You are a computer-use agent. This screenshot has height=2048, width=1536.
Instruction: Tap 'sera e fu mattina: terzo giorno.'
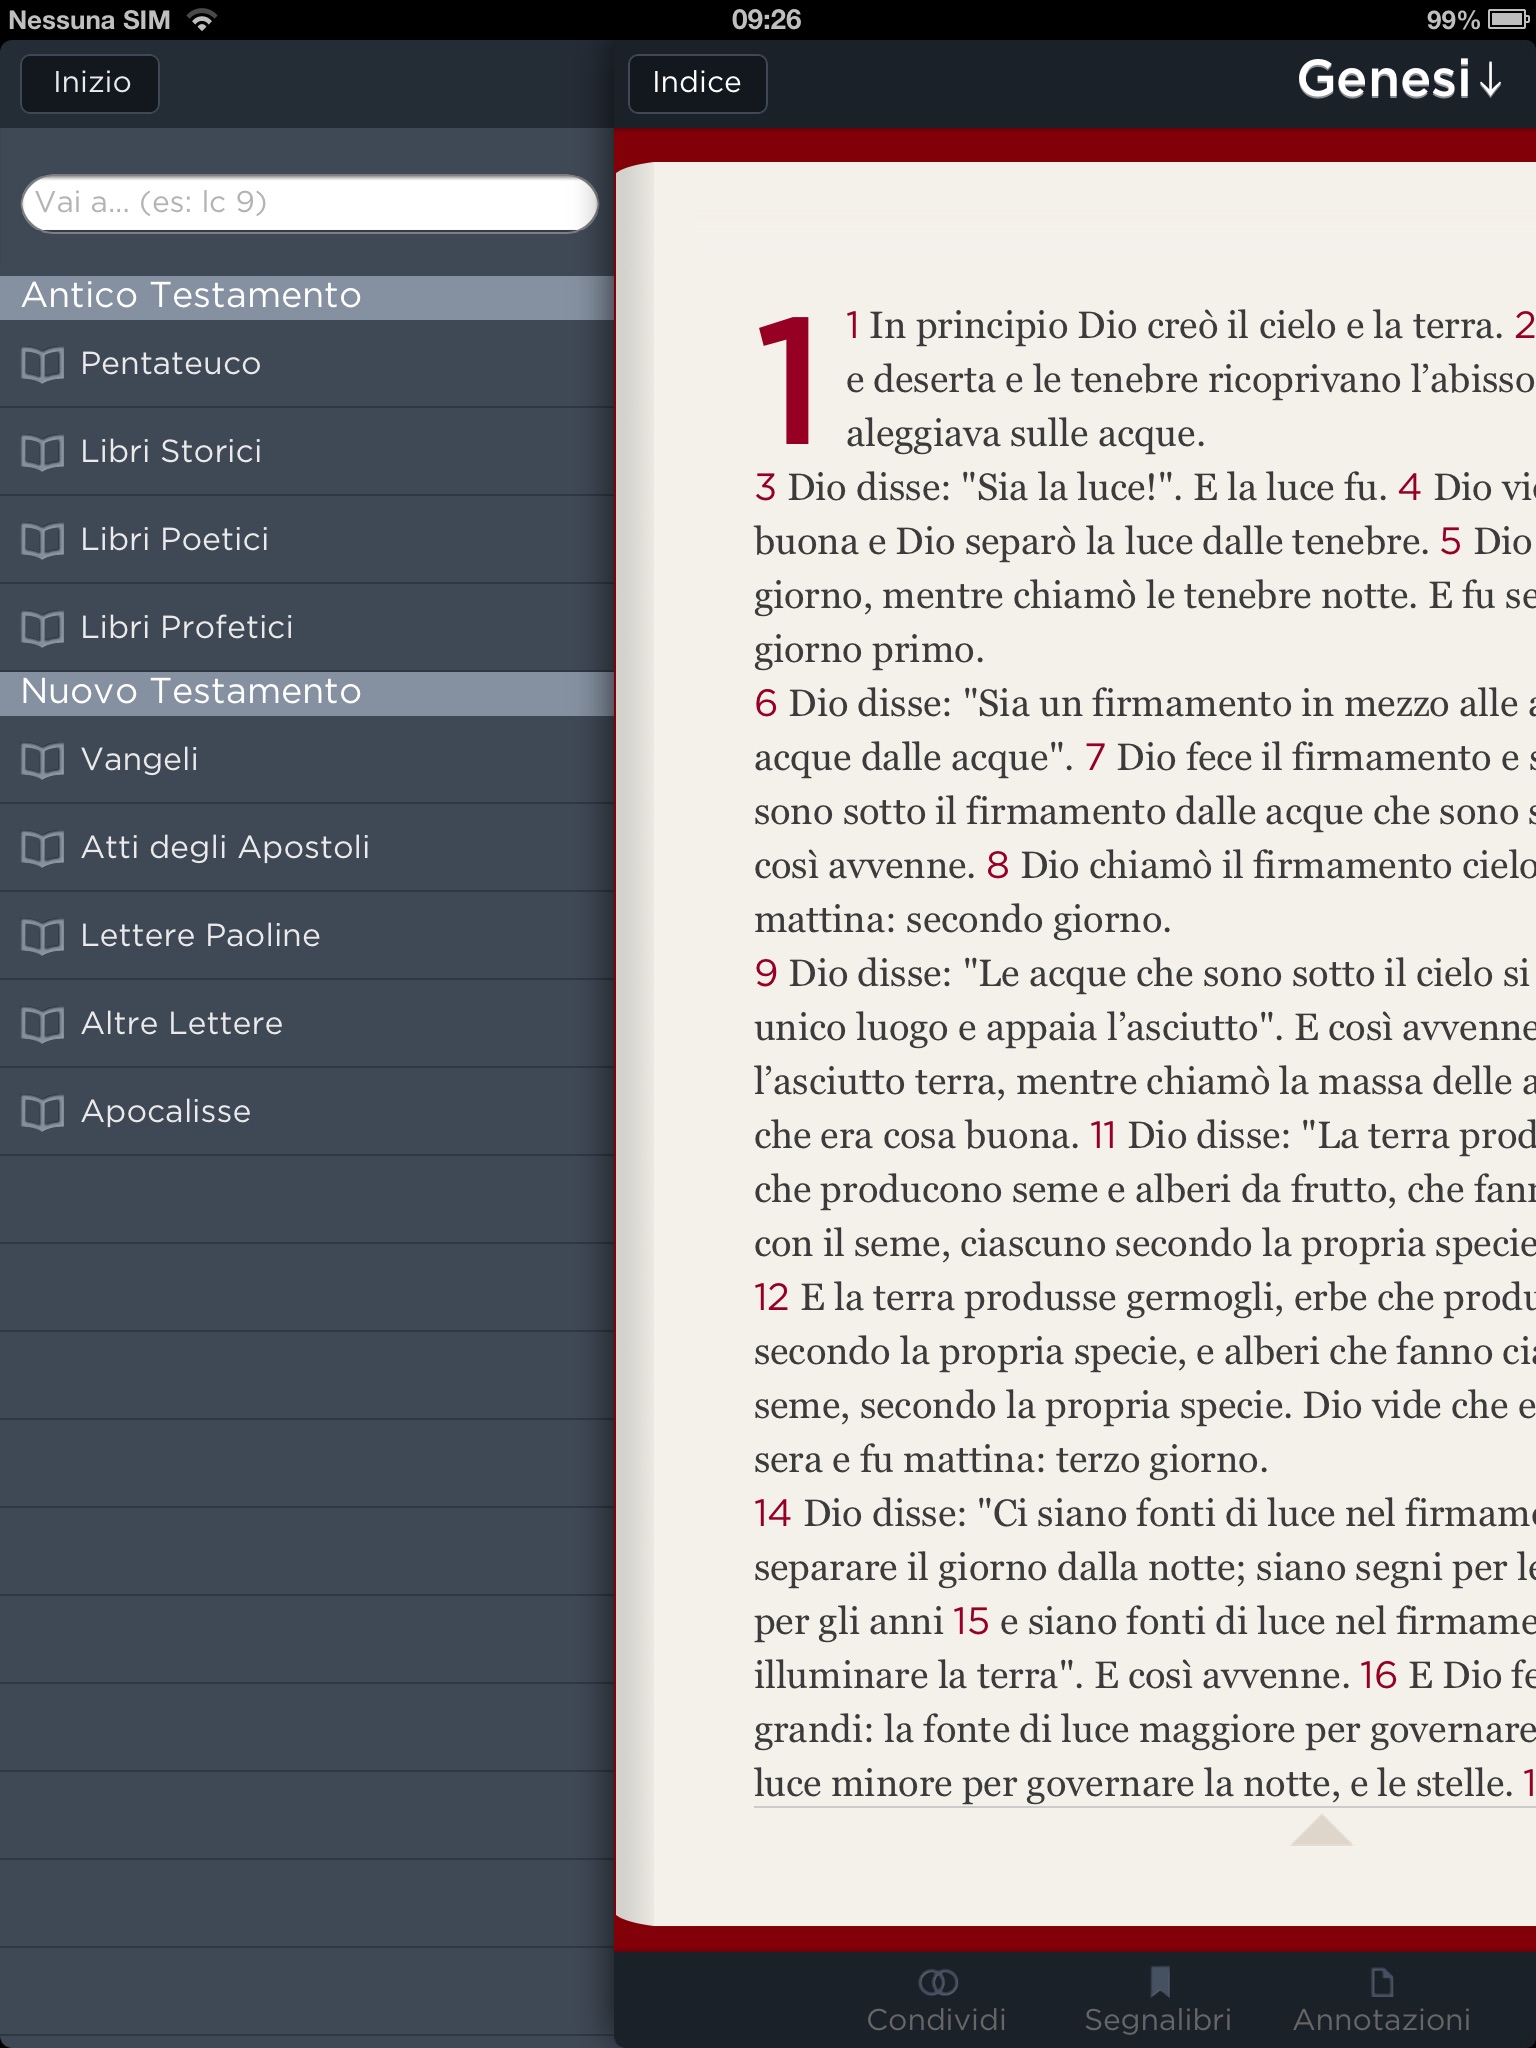coord(1011,1460)
